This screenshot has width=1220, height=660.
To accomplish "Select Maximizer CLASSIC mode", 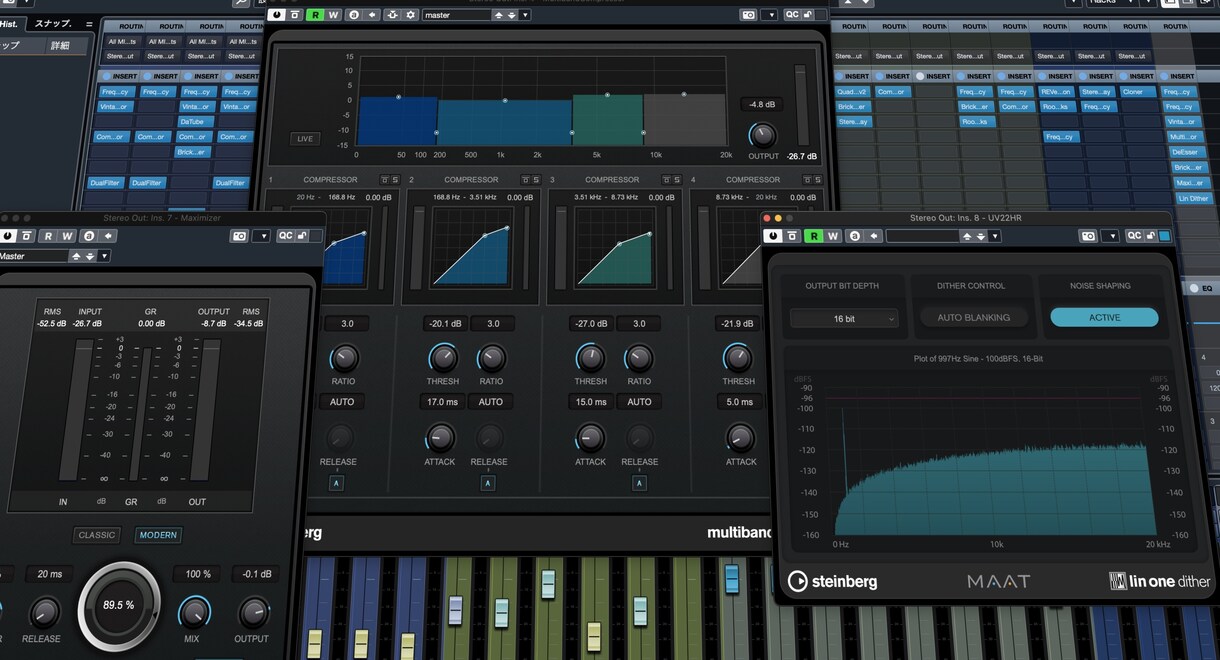I will pyautogui.click(x=97, y=535).
